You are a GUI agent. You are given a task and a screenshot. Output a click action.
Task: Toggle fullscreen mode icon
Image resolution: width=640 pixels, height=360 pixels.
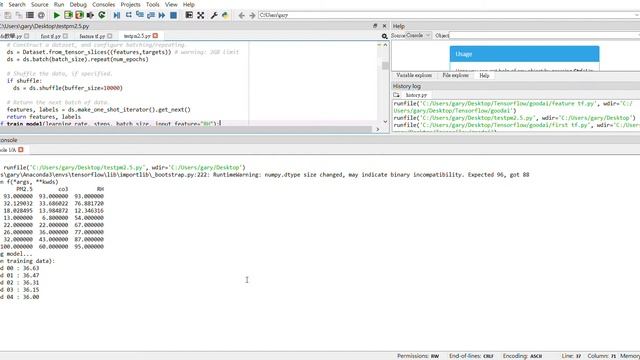pyautogui.click(x=200, y=15)
